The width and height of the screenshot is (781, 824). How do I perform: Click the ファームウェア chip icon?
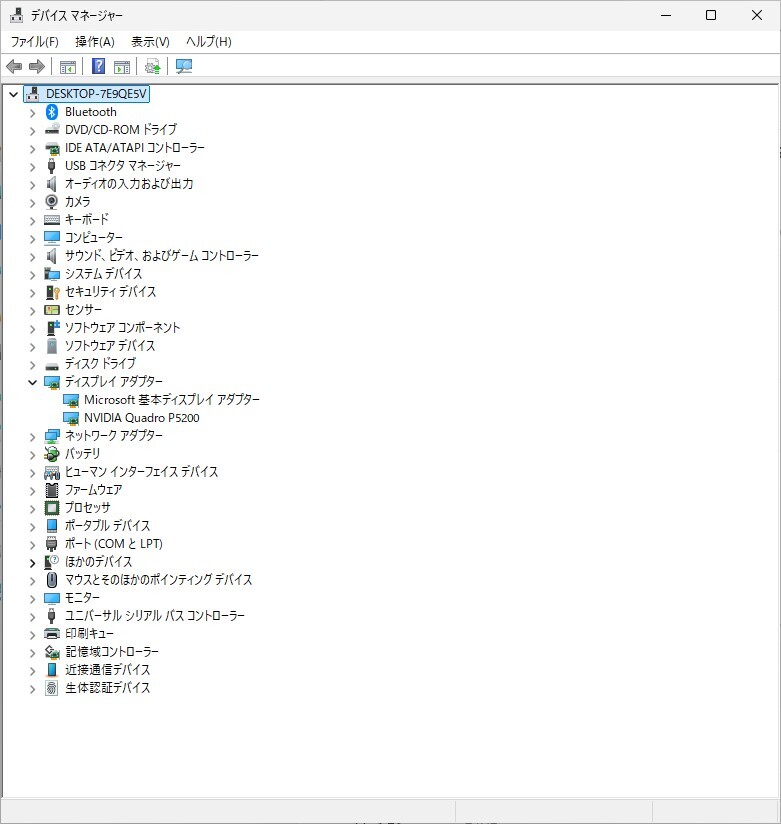point(52,490)
